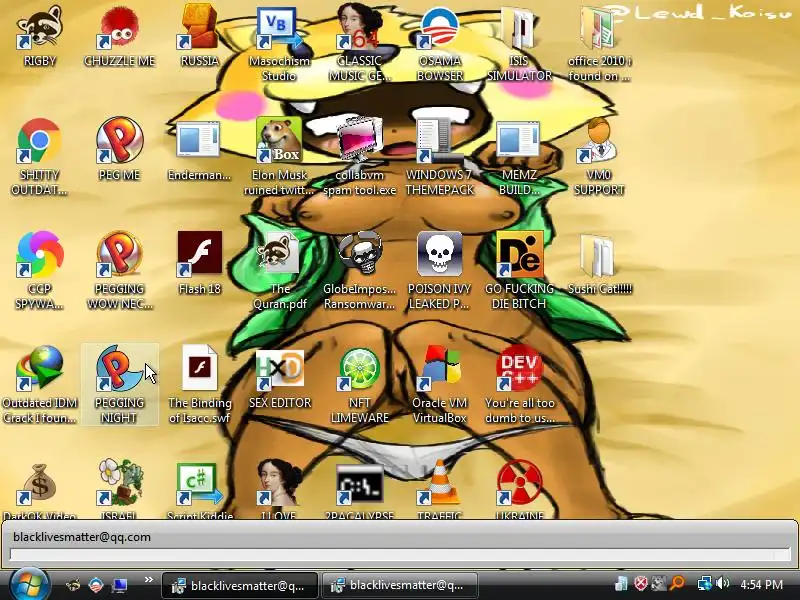Click the 4:54 PM system clock
Viewport: 800px width, 600px height.
(x=761, y=584)
